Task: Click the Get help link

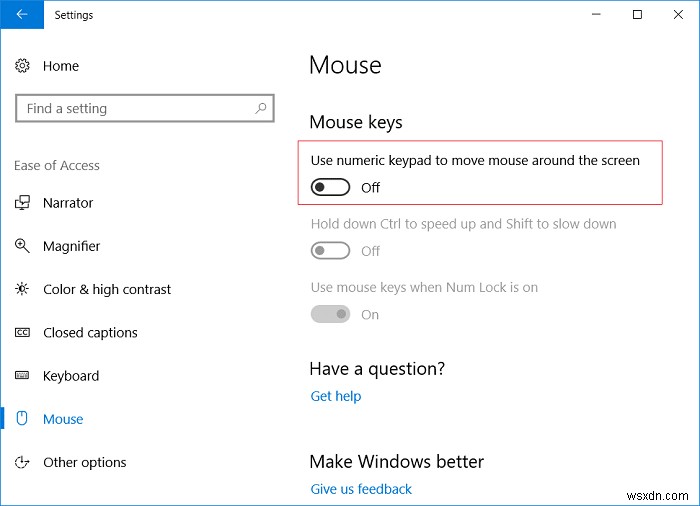Action: (x=336, y=396)
